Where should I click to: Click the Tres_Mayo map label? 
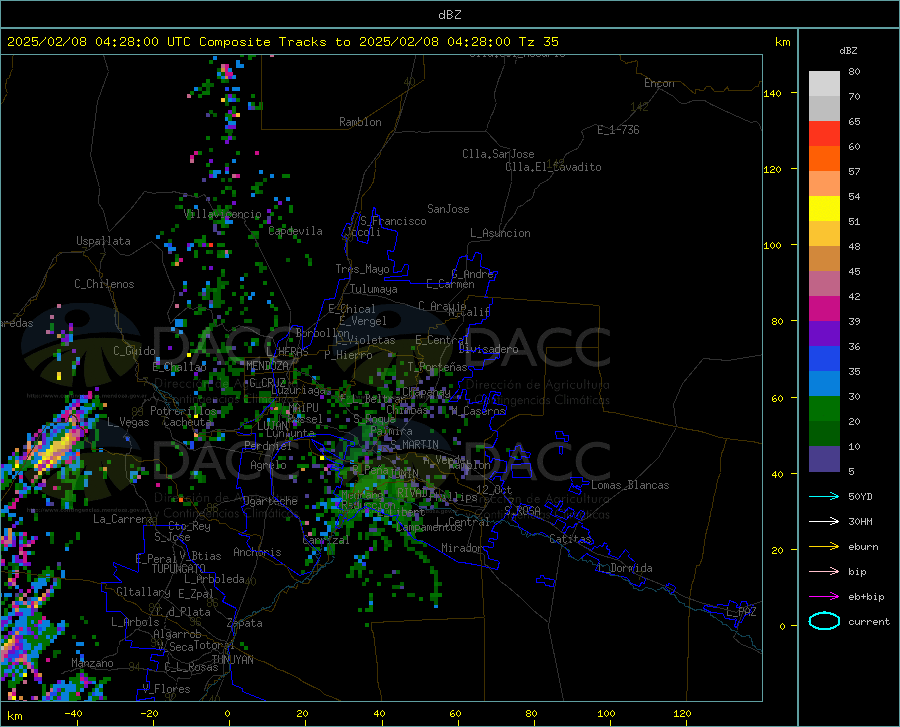click(362, 269)
